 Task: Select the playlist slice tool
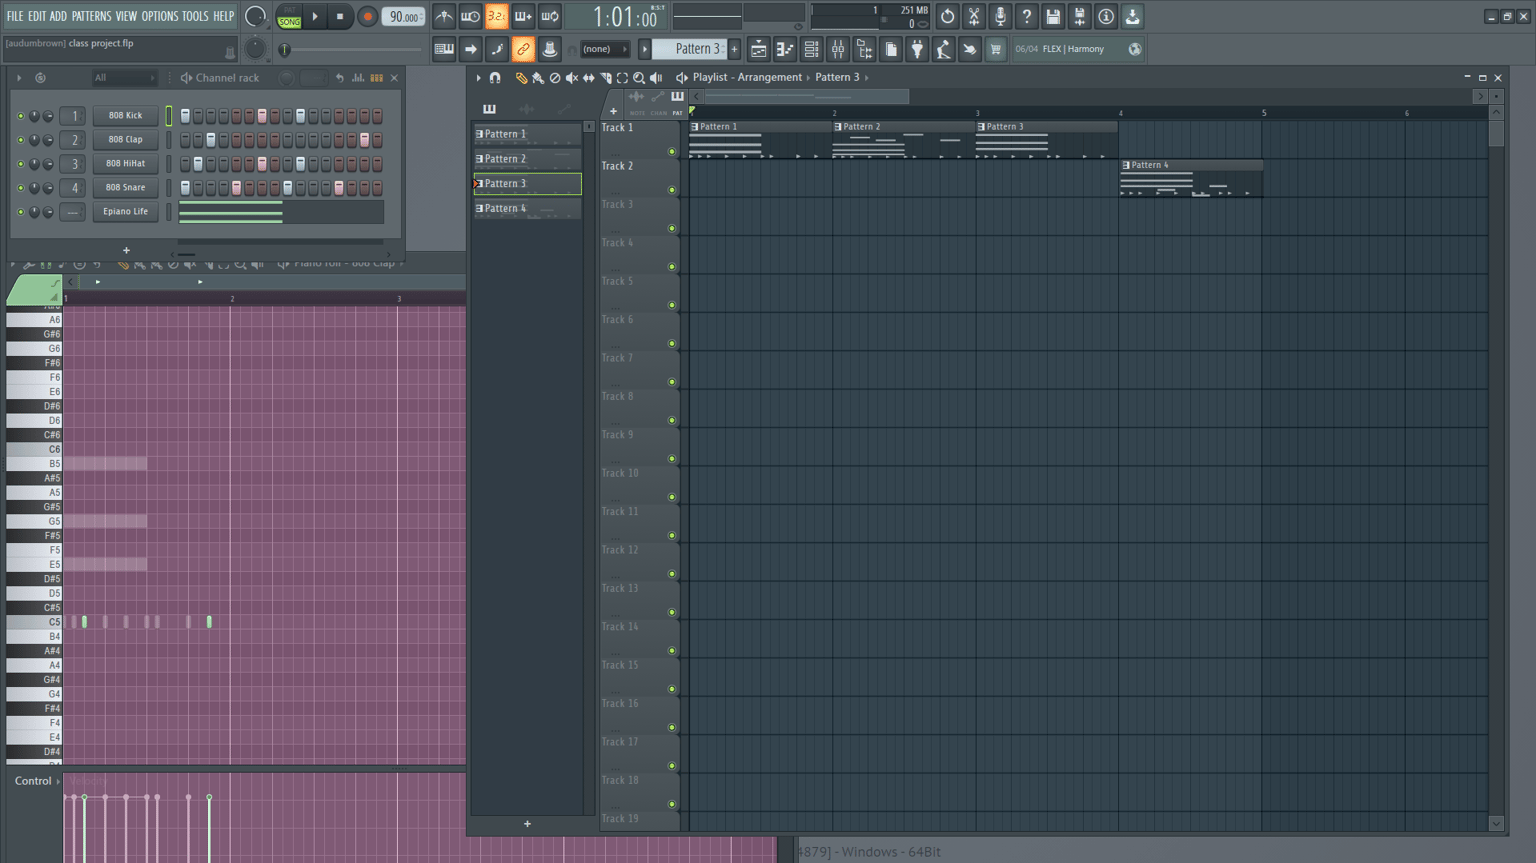[x=606, y=78]
